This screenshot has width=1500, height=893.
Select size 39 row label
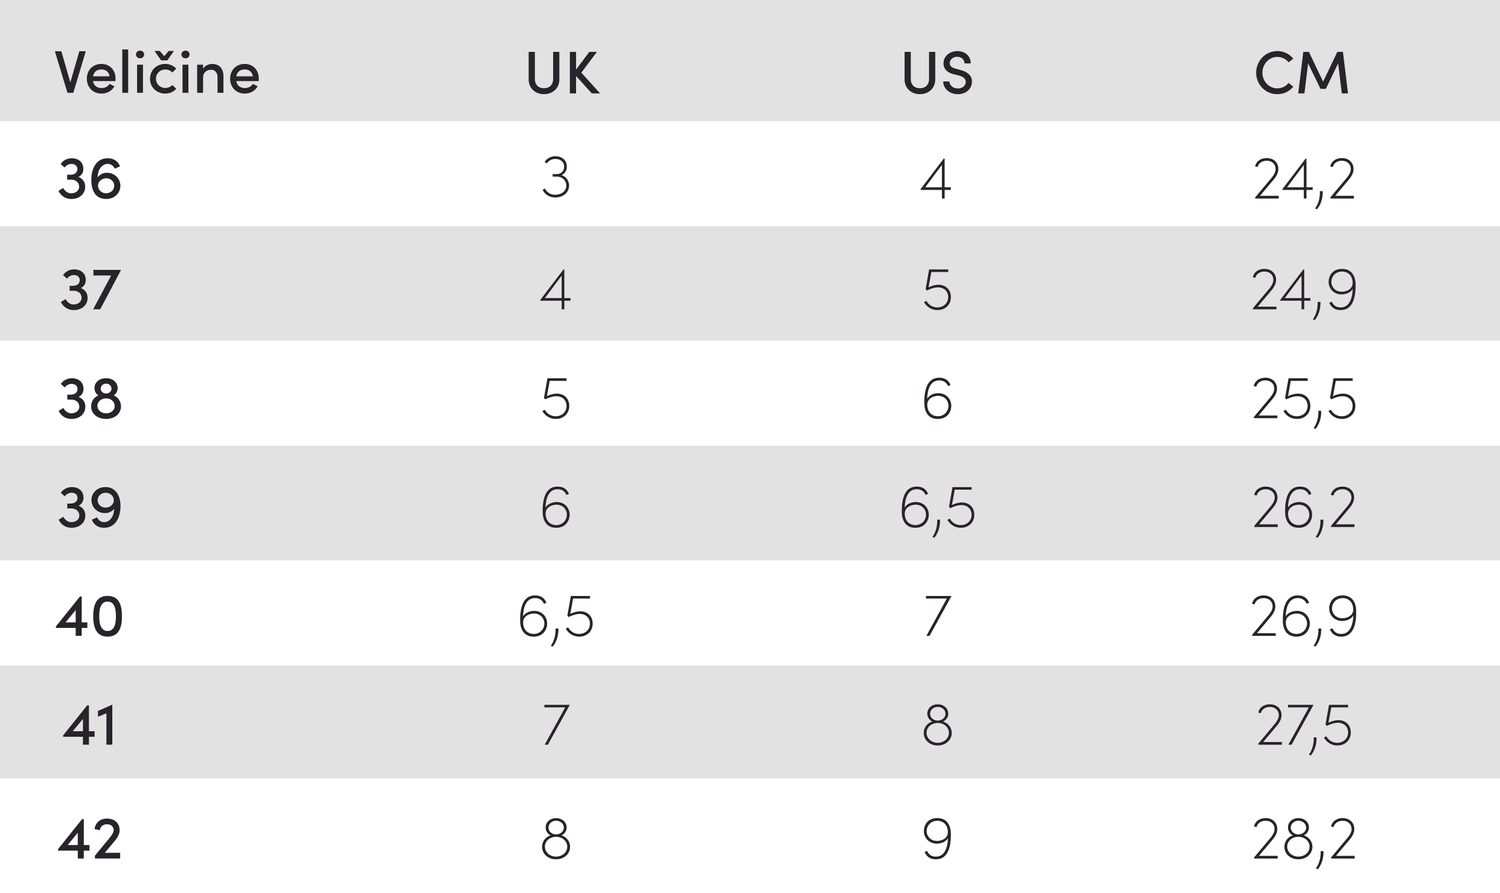pyautogui.click(x=90, y=508)
